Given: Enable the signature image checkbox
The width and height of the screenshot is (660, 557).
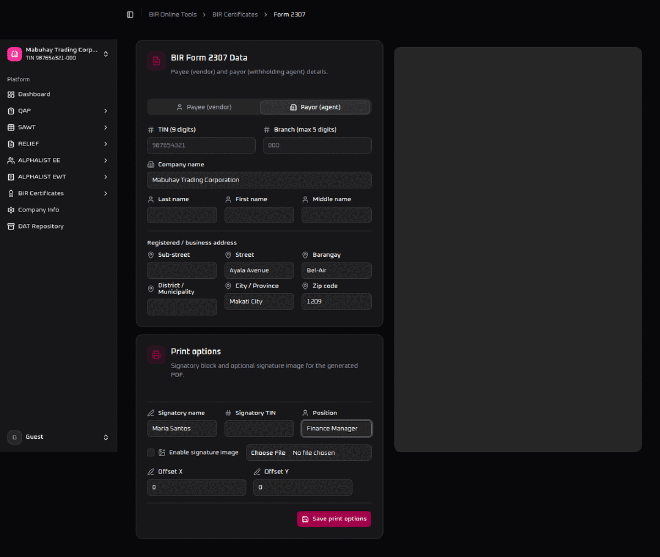Looking at the screenshot, I should point(151,453).
